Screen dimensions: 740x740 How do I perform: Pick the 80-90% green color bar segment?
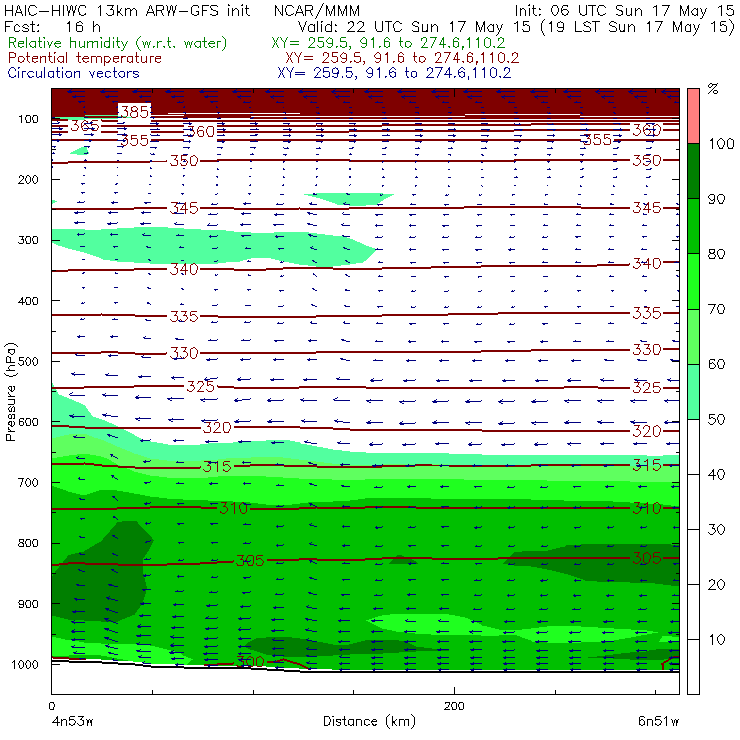693,226
